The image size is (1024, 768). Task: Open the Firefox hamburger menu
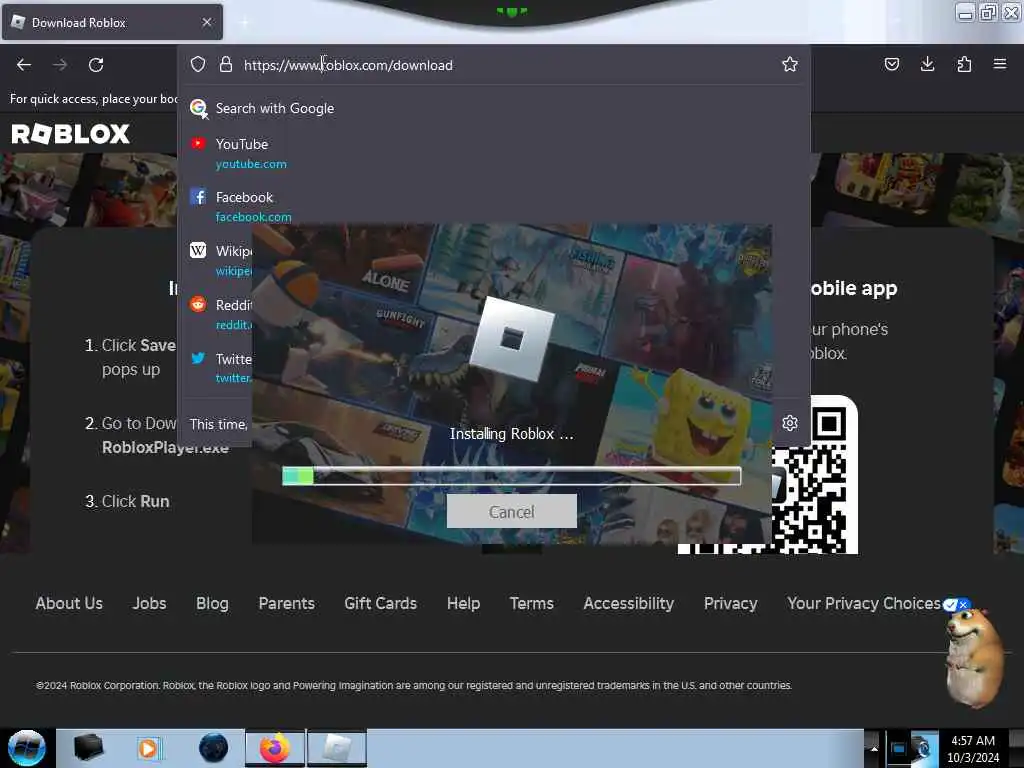pyautogui.click(x=1000, y=64)
